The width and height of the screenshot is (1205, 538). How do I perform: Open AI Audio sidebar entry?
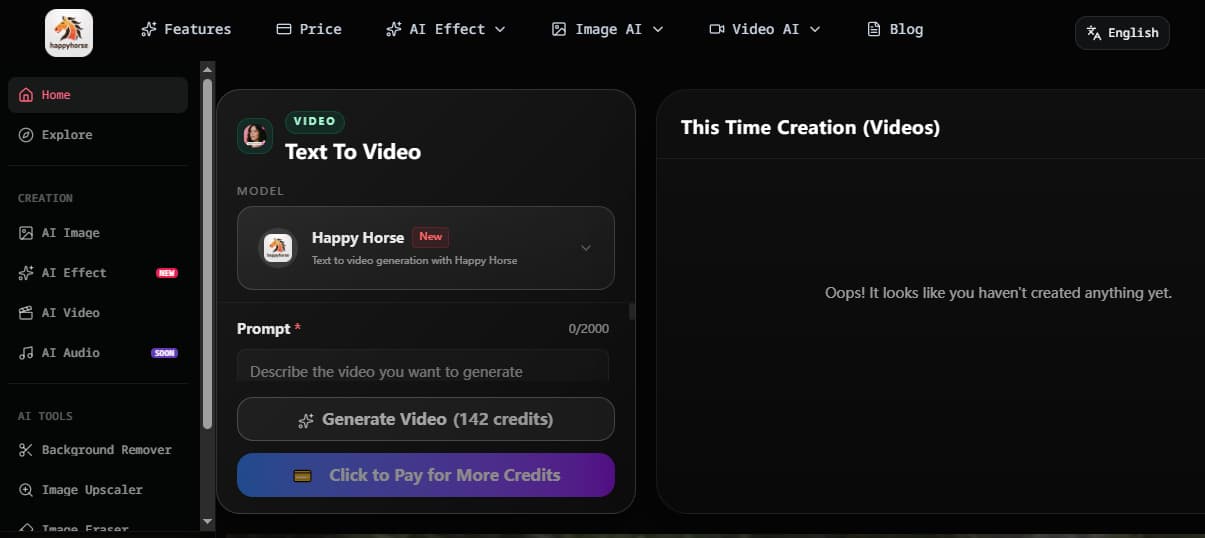(70, 353)
